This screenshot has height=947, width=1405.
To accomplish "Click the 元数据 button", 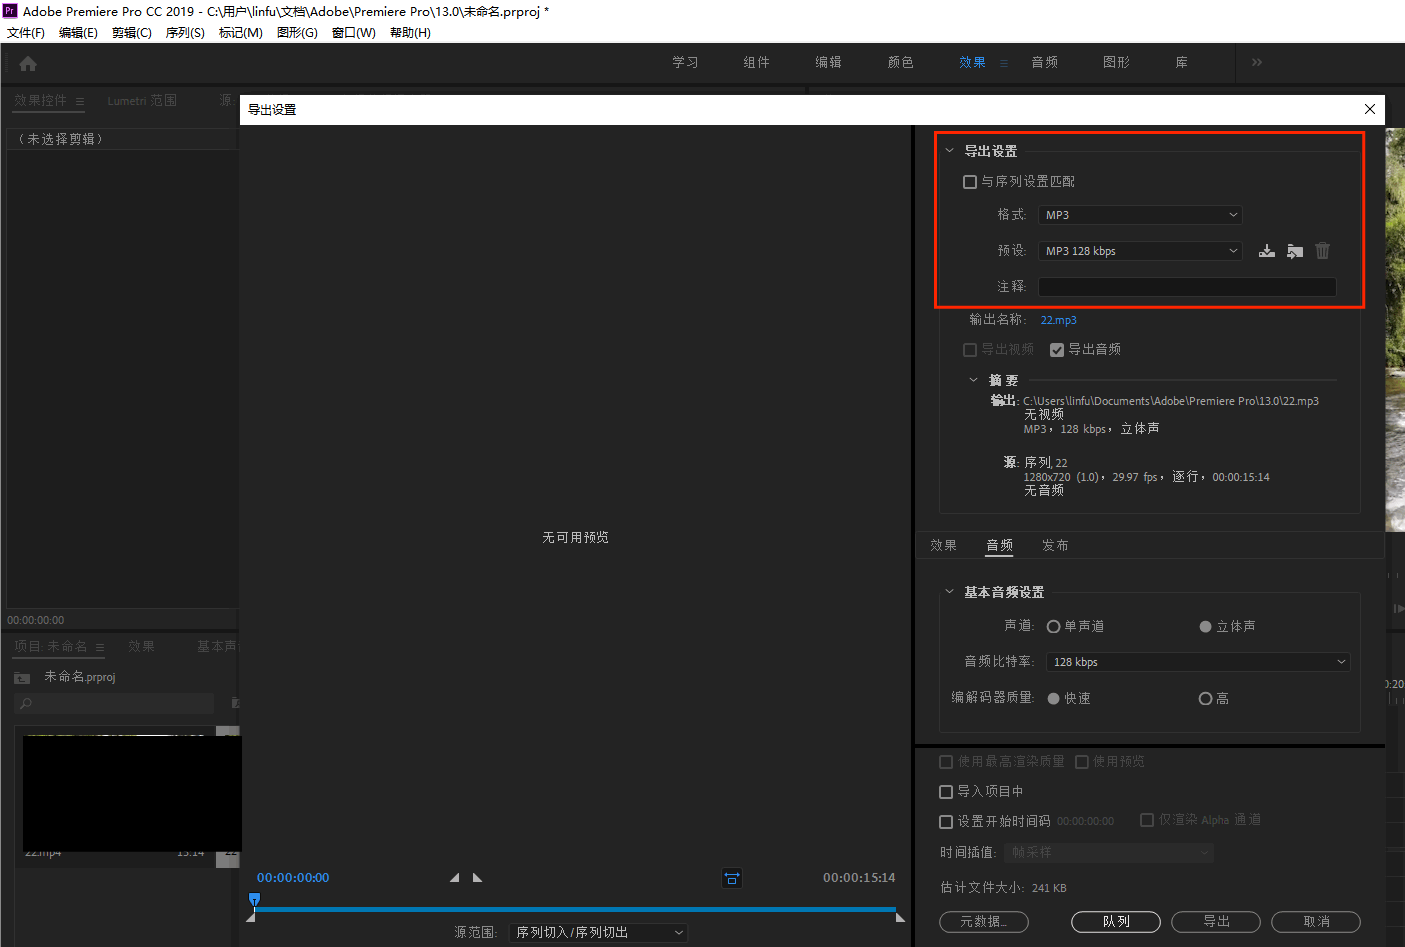I will (x=984, y=922).
